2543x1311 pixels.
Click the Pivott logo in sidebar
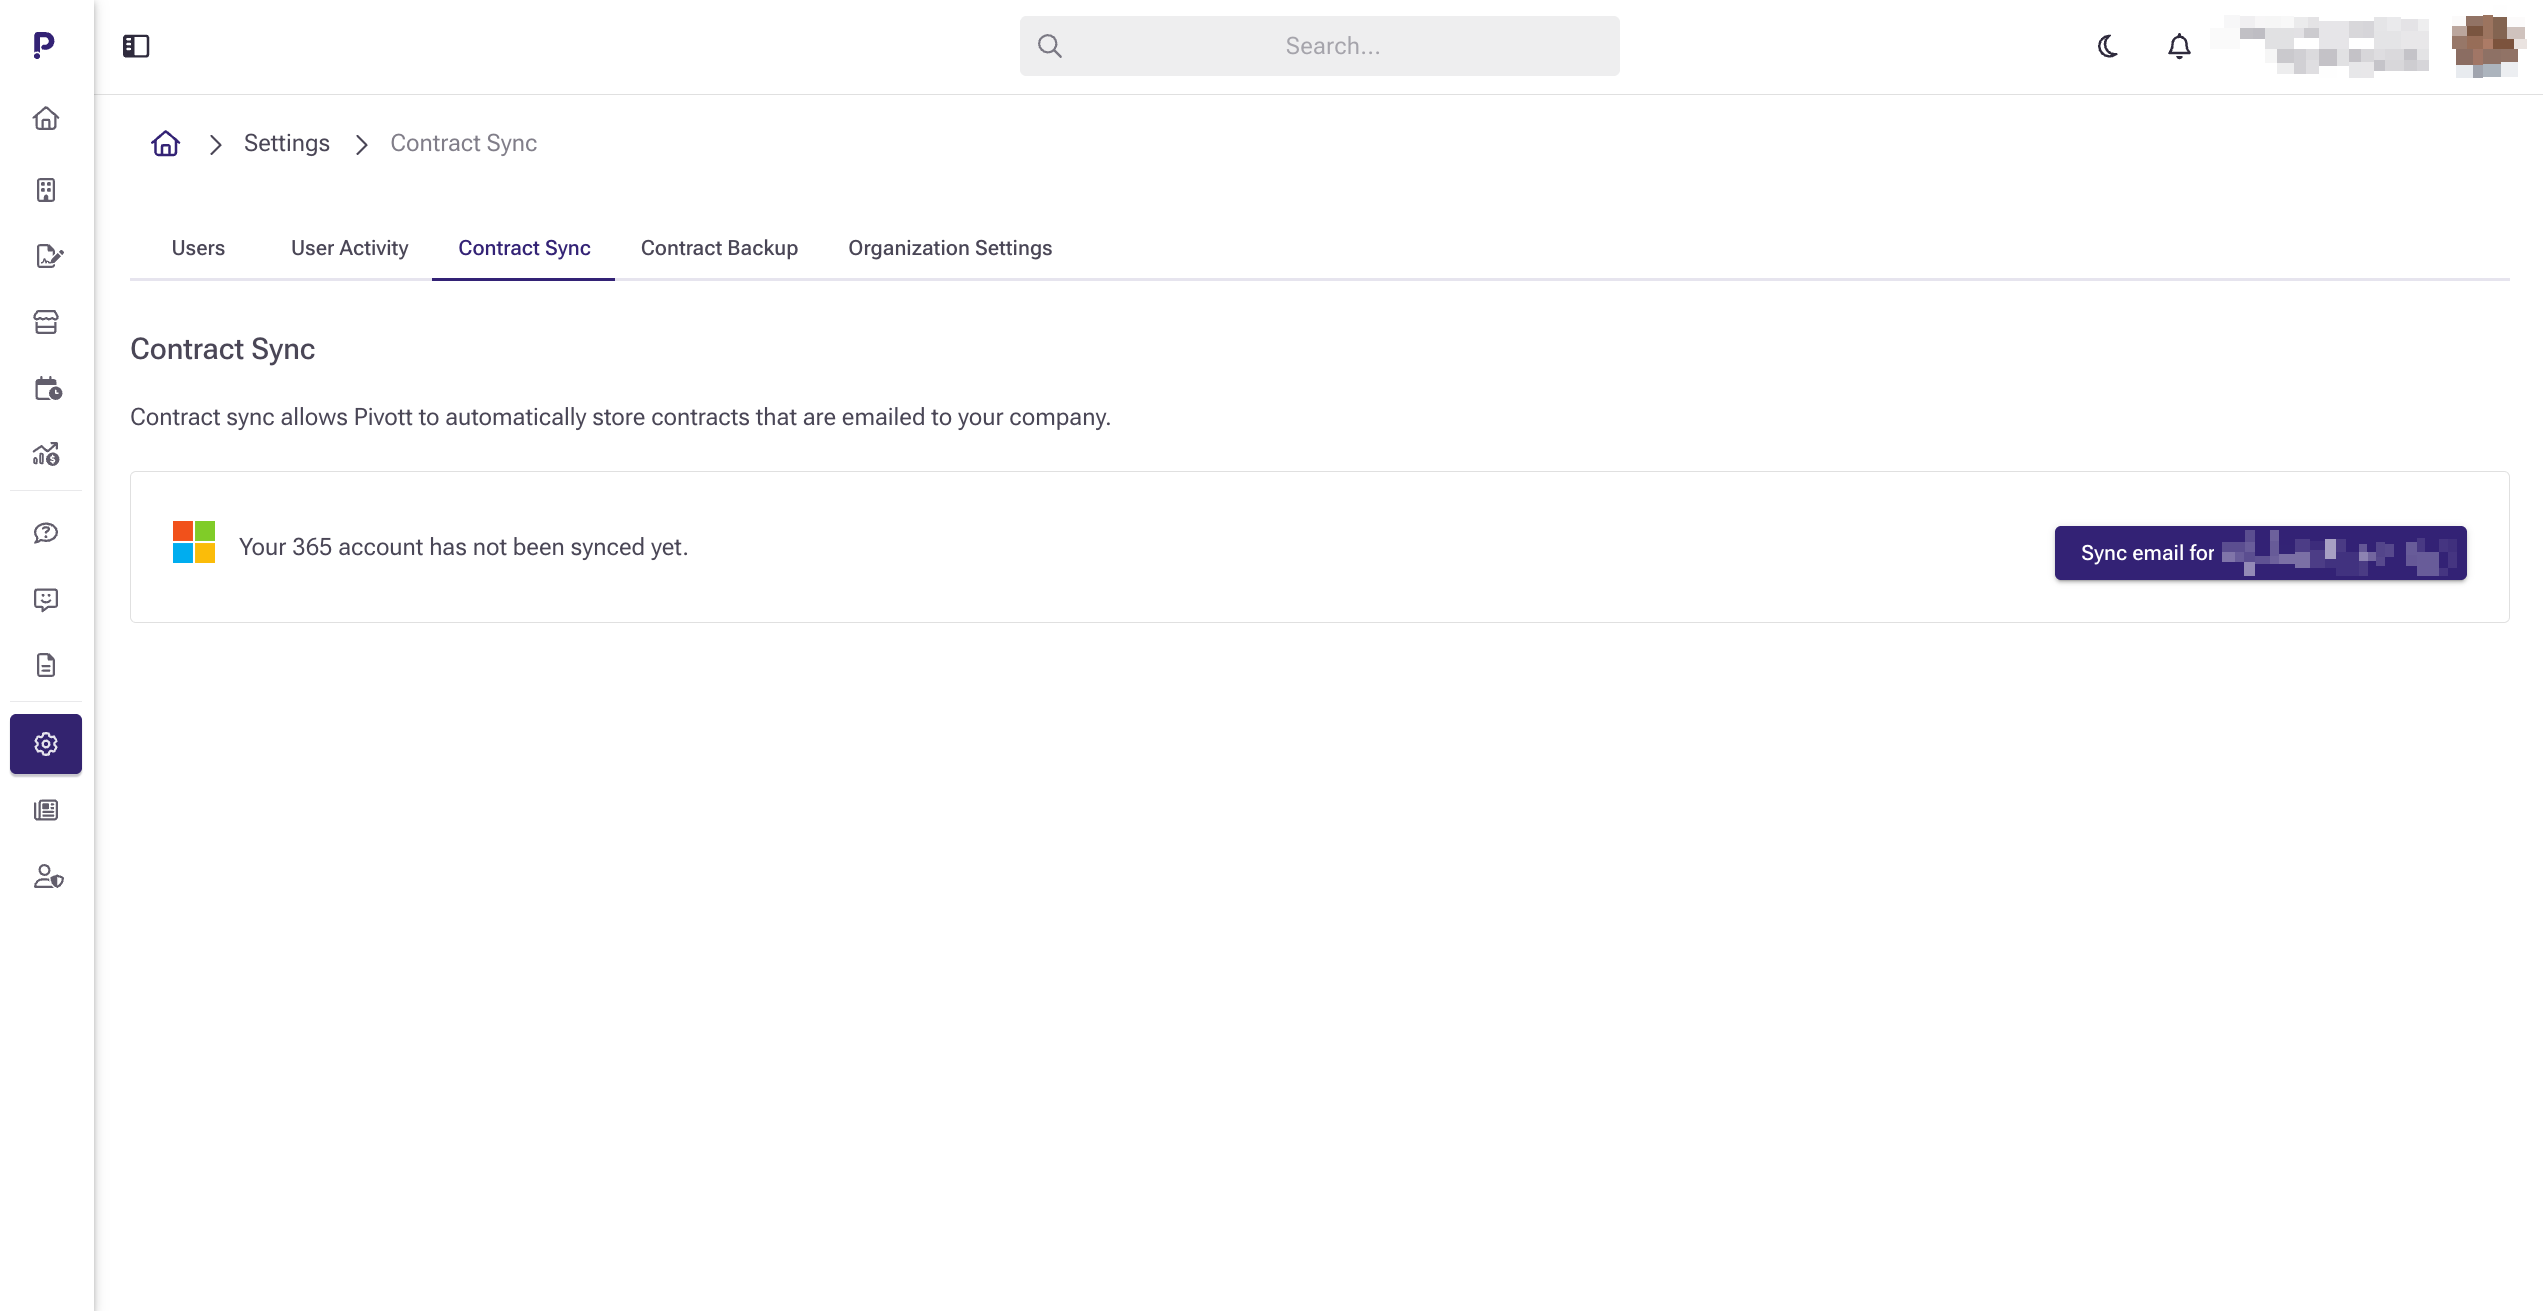tap(44, 45)
